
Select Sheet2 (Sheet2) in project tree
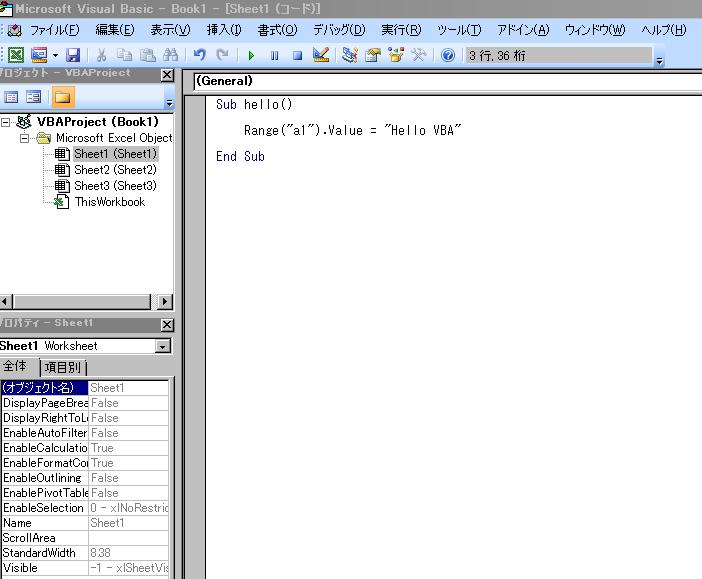pyautogui.click(x=116, y=170)
